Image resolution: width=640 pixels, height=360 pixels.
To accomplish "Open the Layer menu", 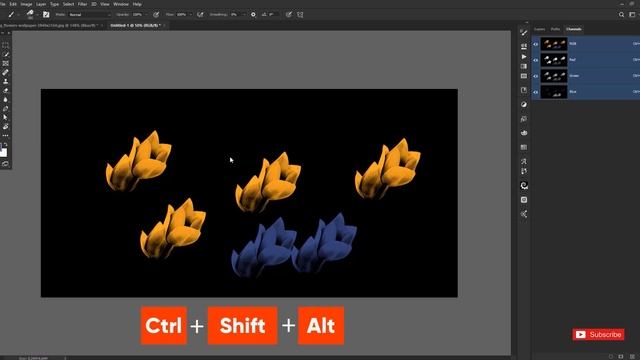I will click(x=41, y=4).
